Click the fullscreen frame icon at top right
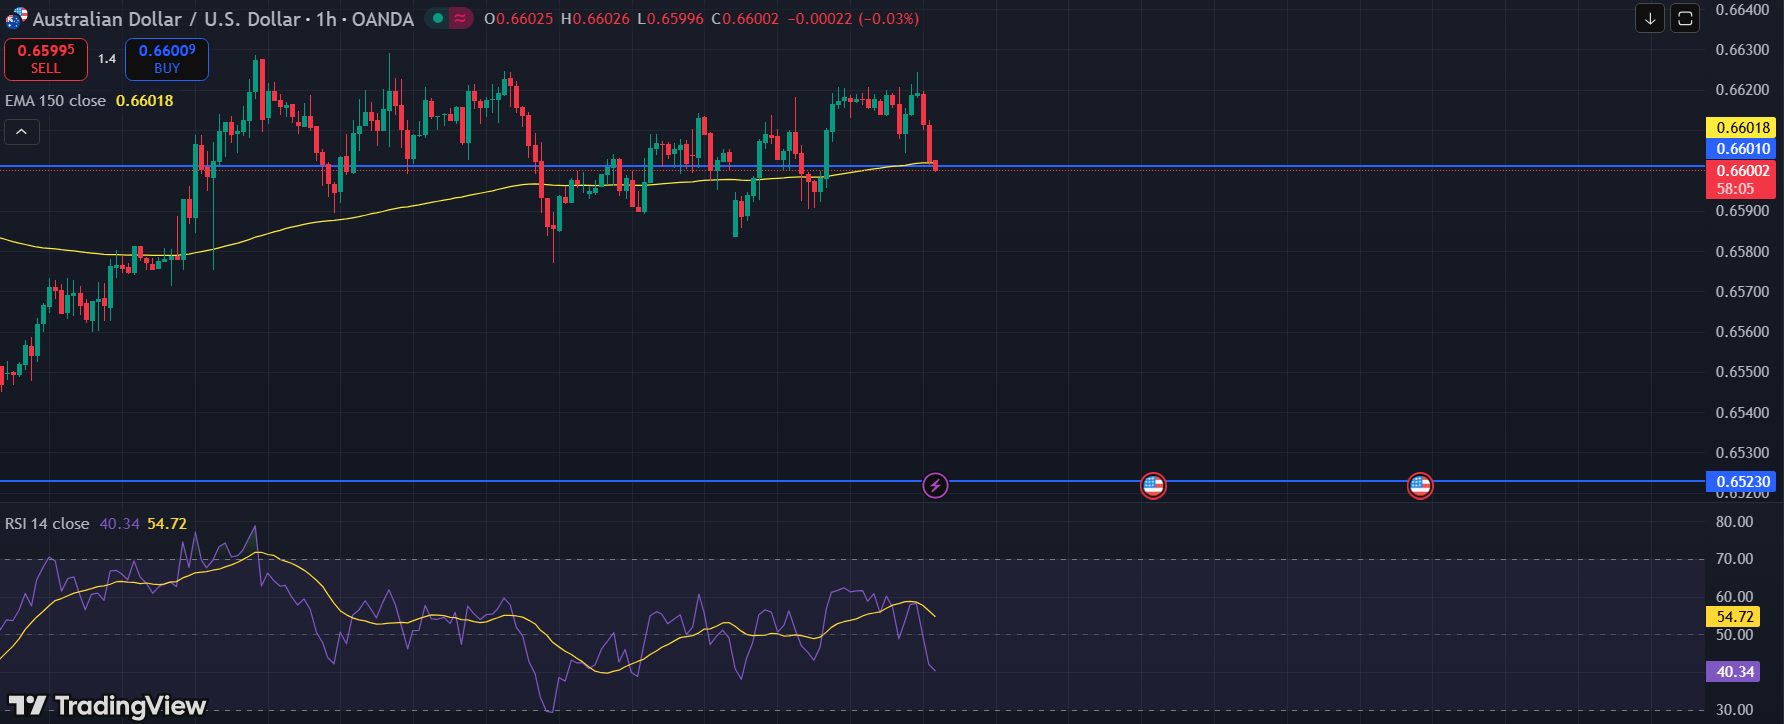1784x724 pixels. 1685,18
